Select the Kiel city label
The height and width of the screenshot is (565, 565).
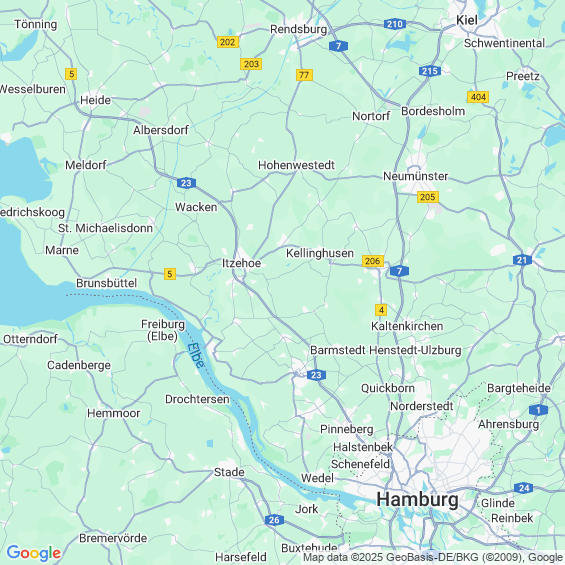467,20
